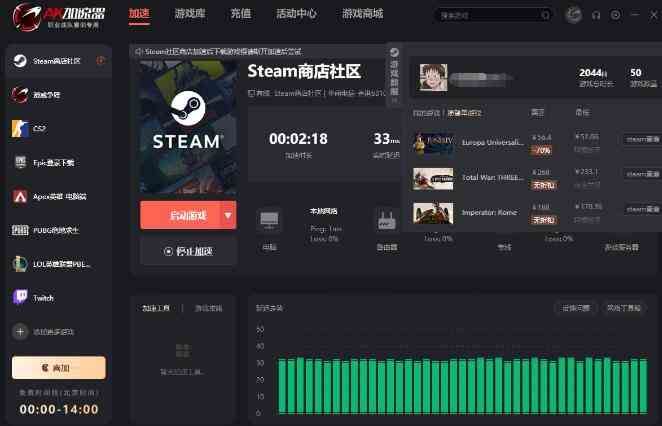Click first button above the latency chart
Image resolution: width=662 pixels, height=426 pixels.
tap(575, 308)
